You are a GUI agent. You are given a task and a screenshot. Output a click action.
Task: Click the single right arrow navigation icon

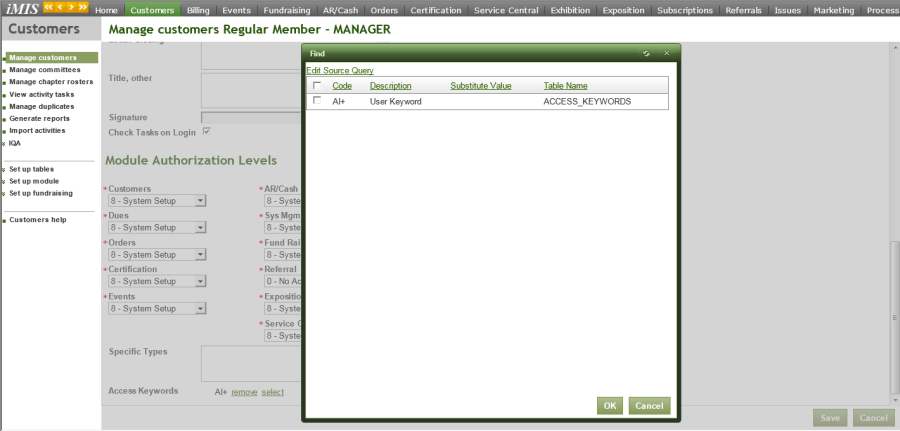coord(70,9)
